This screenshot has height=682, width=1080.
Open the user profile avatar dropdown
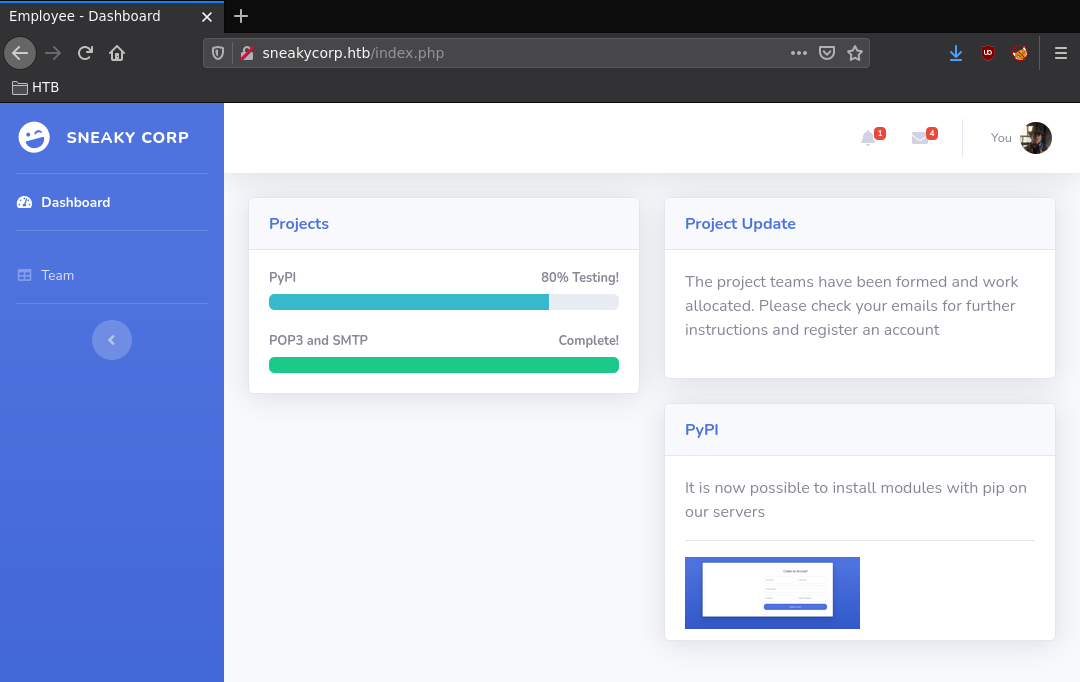(1035, 138)
